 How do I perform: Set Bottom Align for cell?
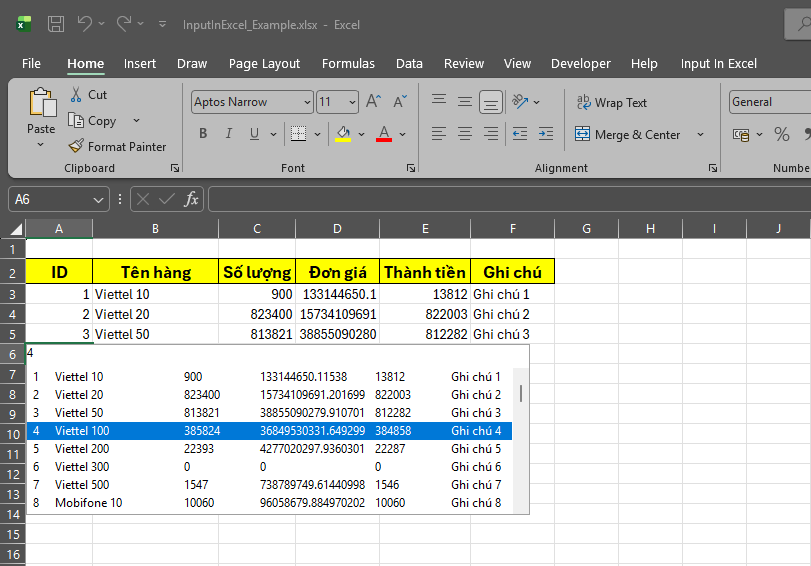(491, 102)
